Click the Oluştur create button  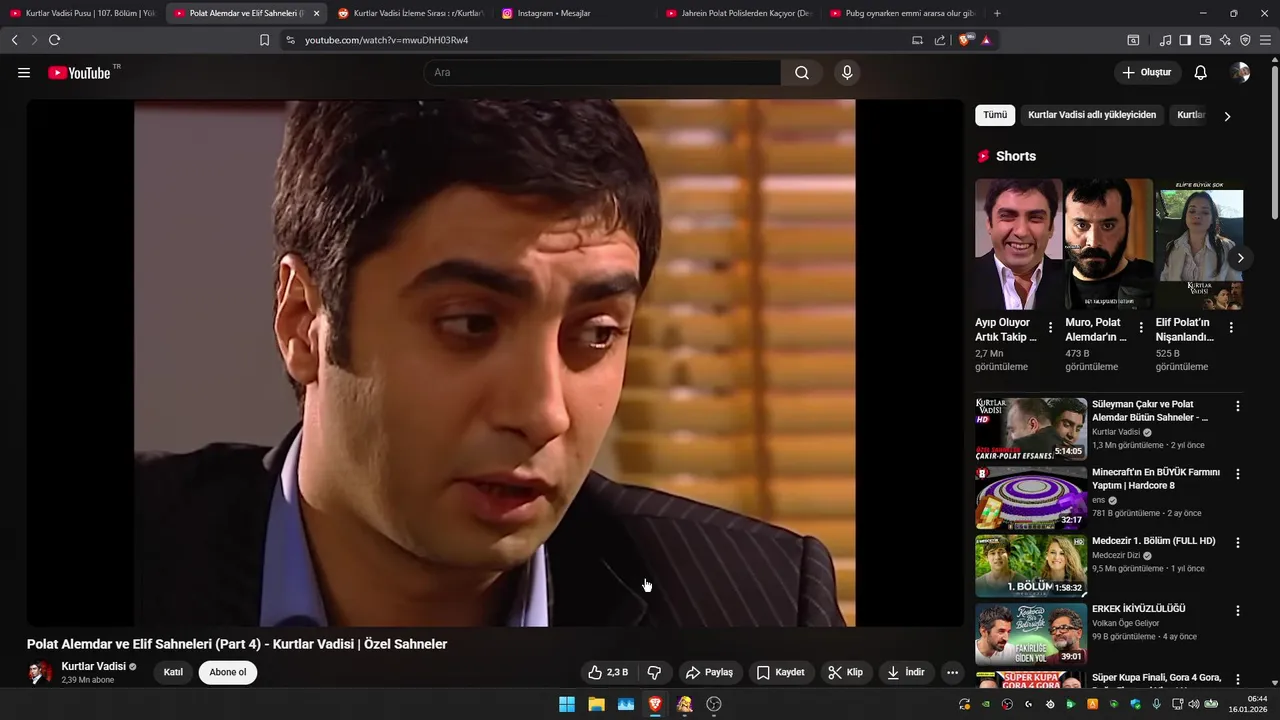[1147, 73]
